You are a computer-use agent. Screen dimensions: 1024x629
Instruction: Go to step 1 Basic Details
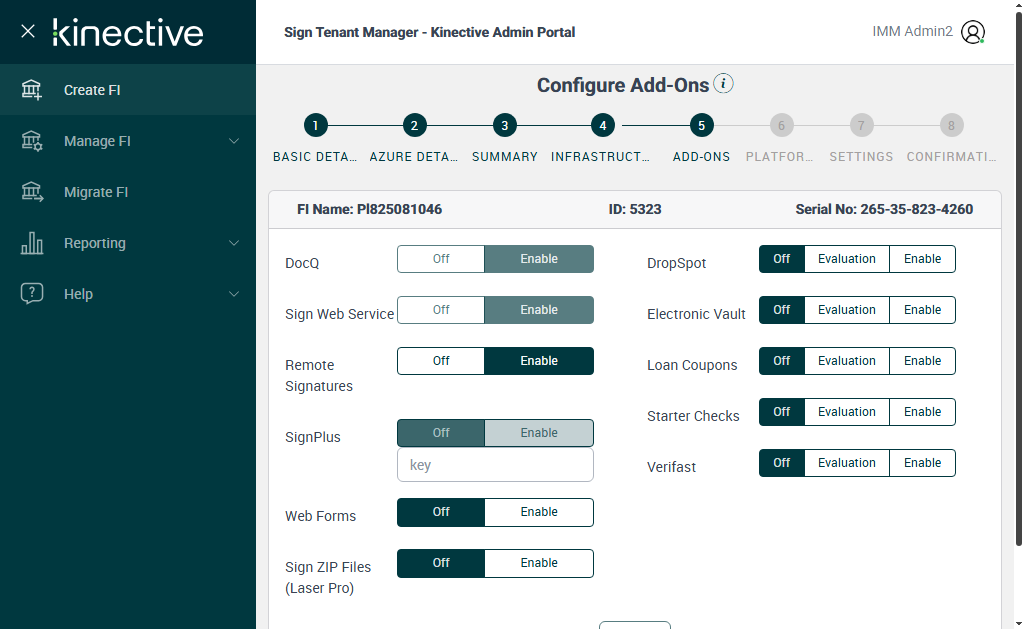pos(315,125)
